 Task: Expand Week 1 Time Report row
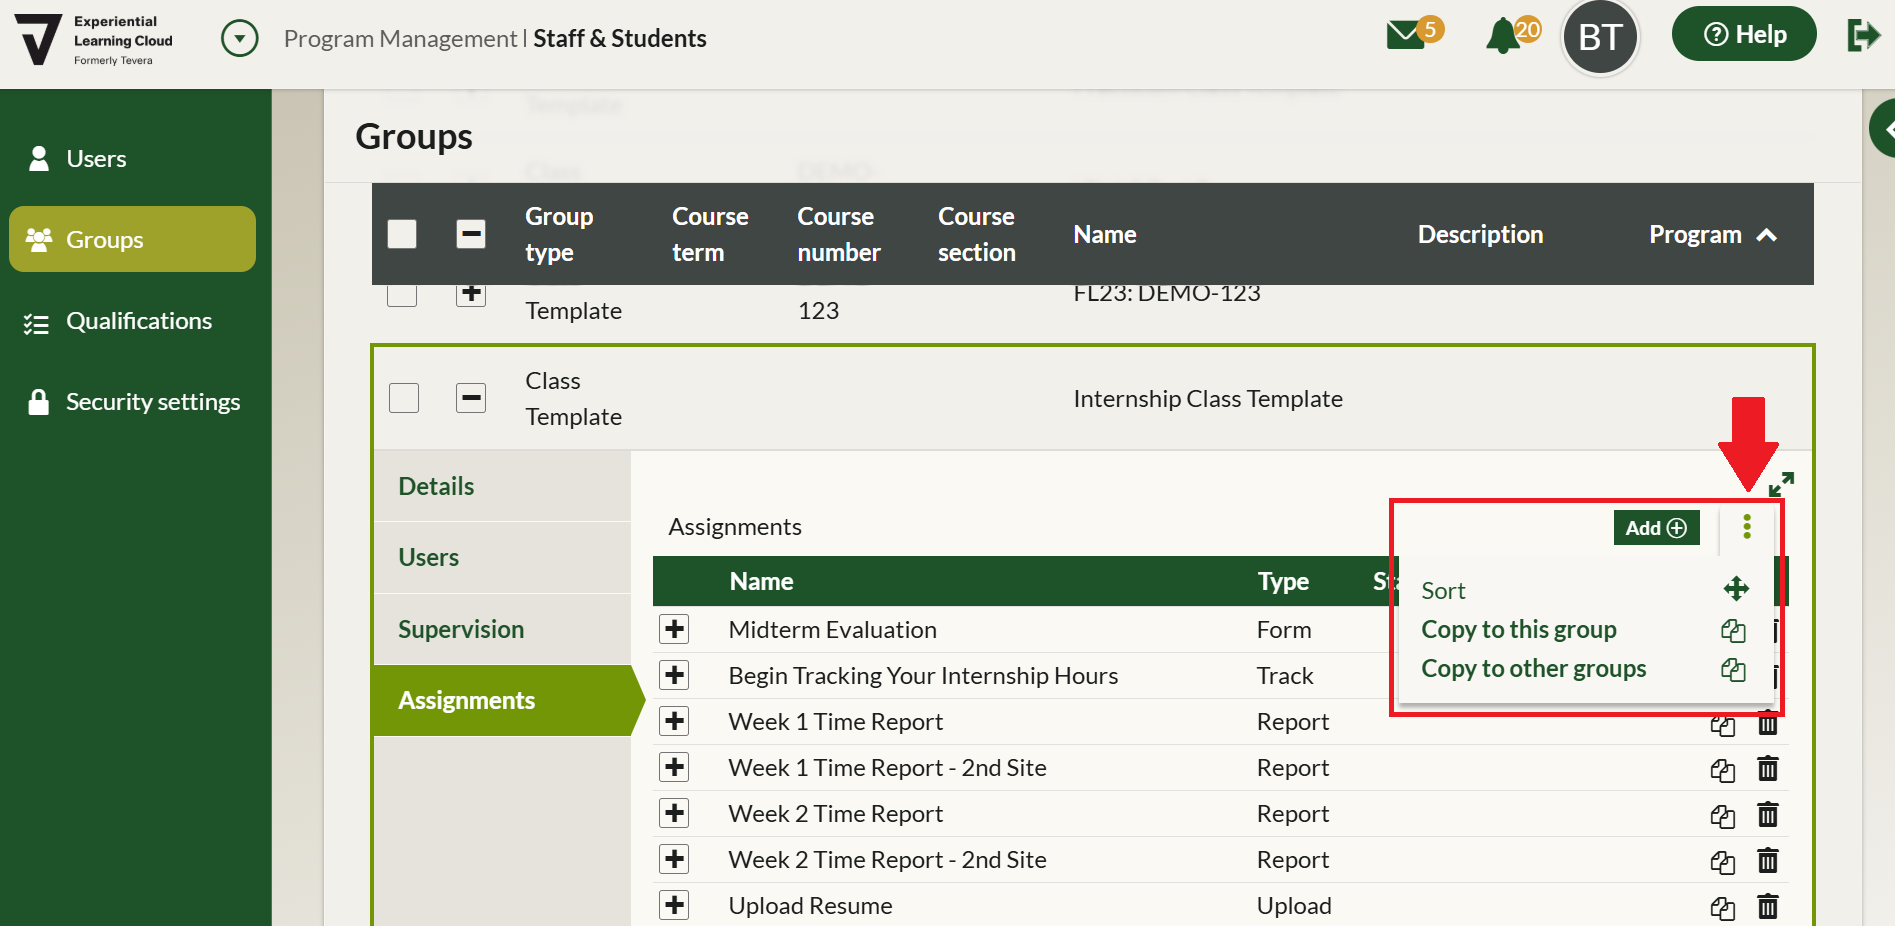pos(675,721)
